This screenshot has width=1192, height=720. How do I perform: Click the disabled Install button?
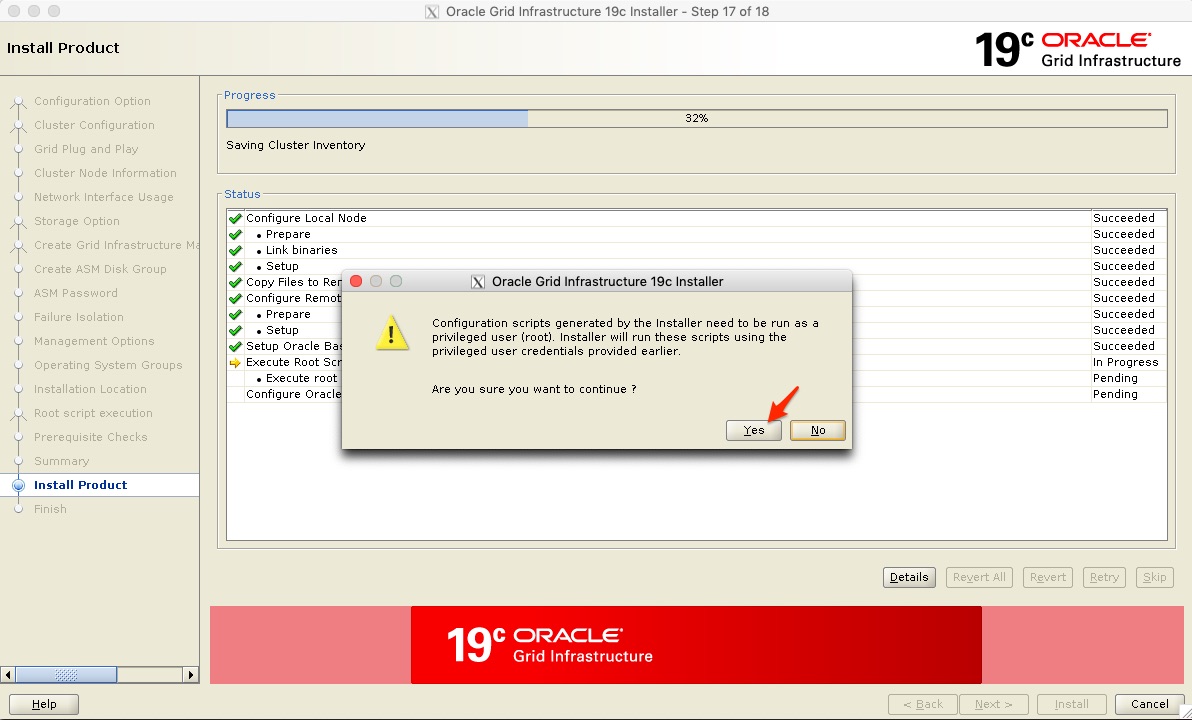pos(1071,704)
